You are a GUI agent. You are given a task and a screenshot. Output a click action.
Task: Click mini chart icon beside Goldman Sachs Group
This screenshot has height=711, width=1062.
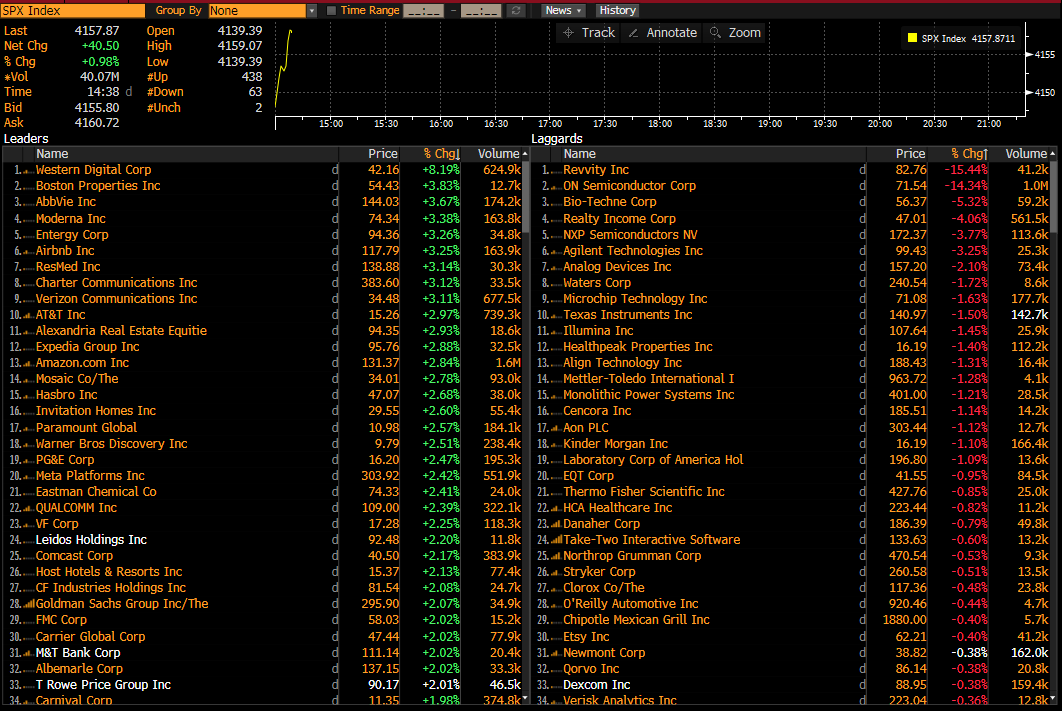click(29, 604)
